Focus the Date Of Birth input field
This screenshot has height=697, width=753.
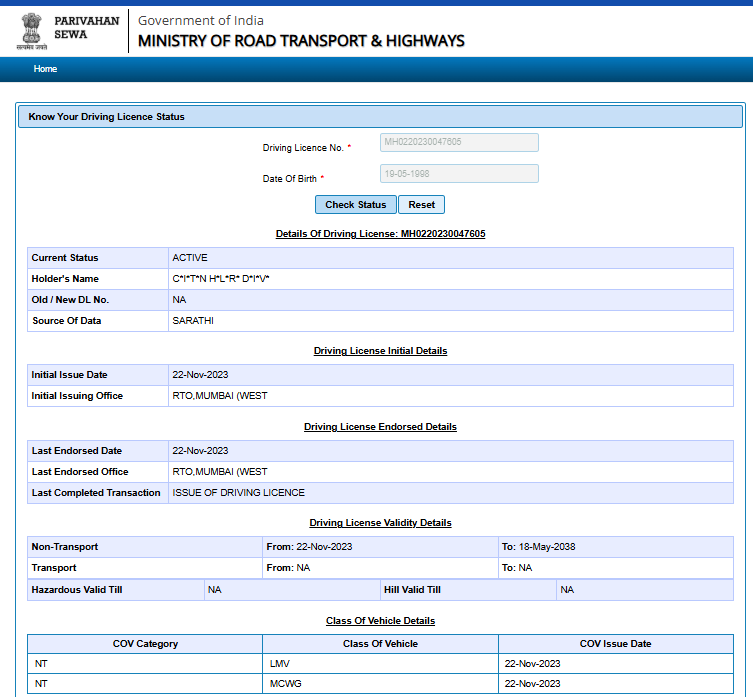point(459,174)
